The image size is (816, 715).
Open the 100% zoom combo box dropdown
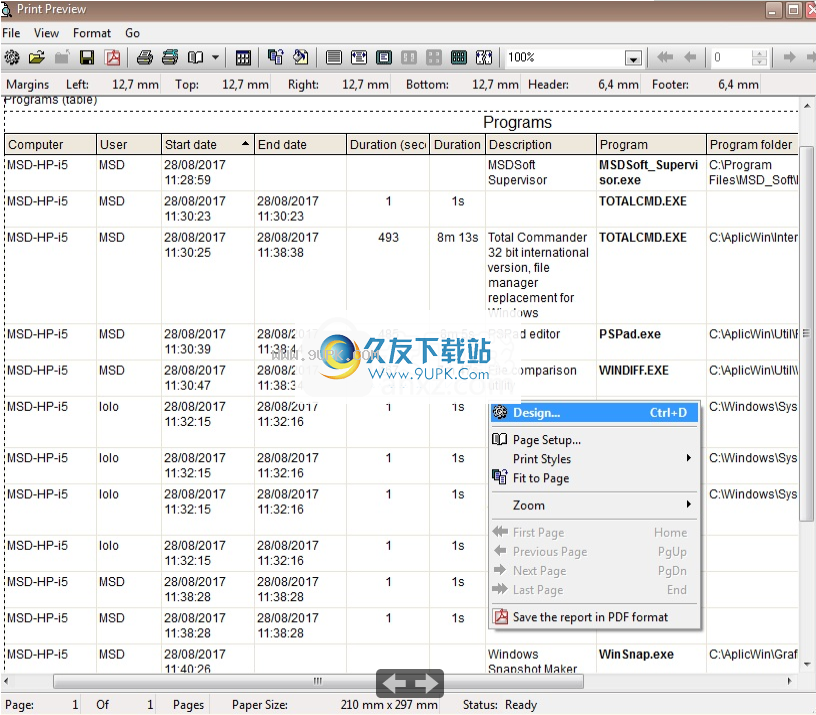point(633,58)
